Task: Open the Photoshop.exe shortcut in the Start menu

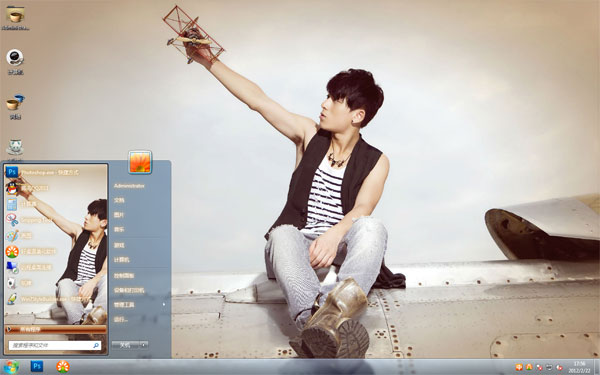Action: tap(55, 172)
